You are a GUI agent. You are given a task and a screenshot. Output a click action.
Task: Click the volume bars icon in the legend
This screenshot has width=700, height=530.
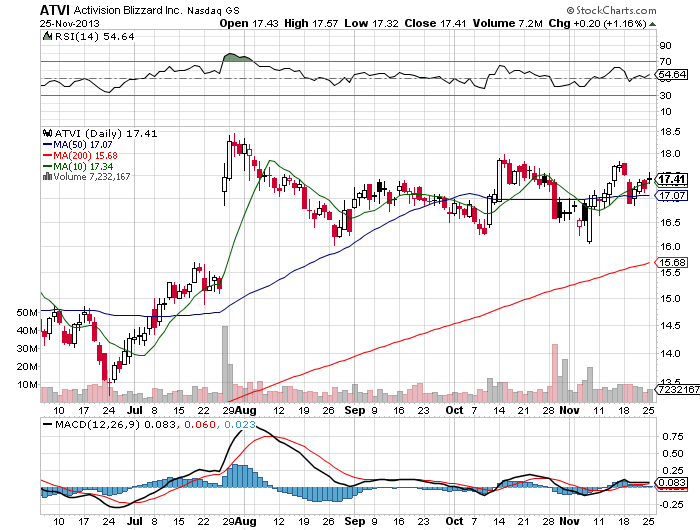click(x=47, y=177)
